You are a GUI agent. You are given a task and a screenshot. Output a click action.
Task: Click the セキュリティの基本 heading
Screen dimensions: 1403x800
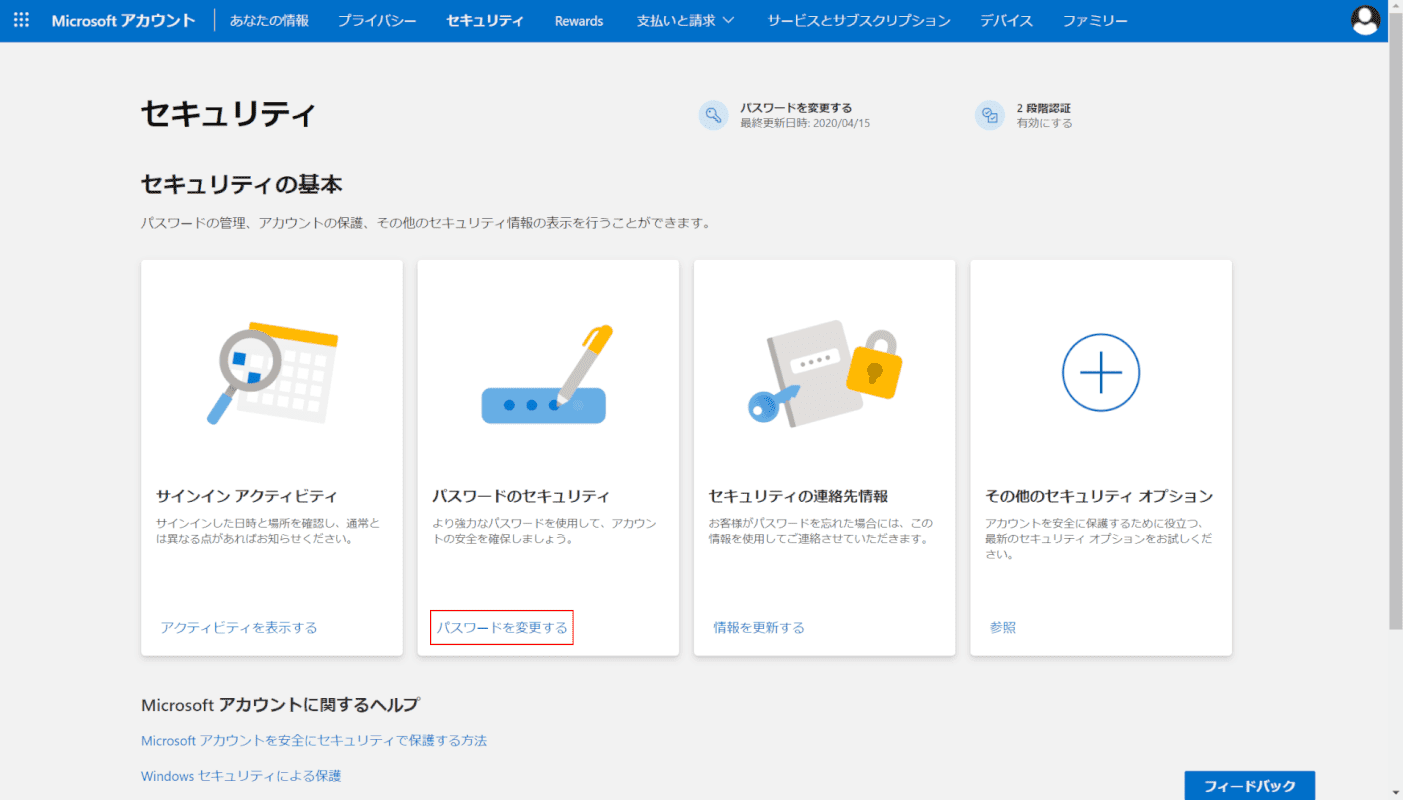click(242, 185)
